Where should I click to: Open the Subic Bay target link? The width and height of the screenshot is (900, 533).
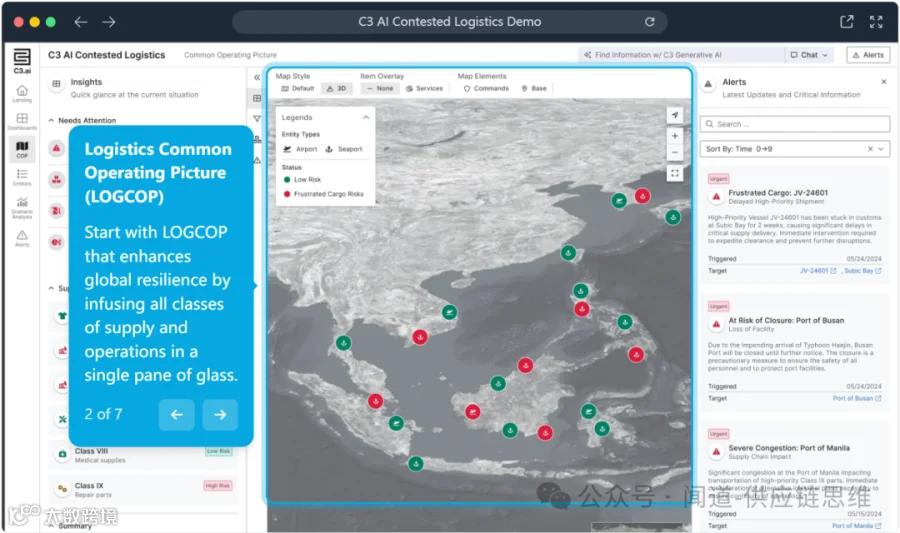click(863, 271)
